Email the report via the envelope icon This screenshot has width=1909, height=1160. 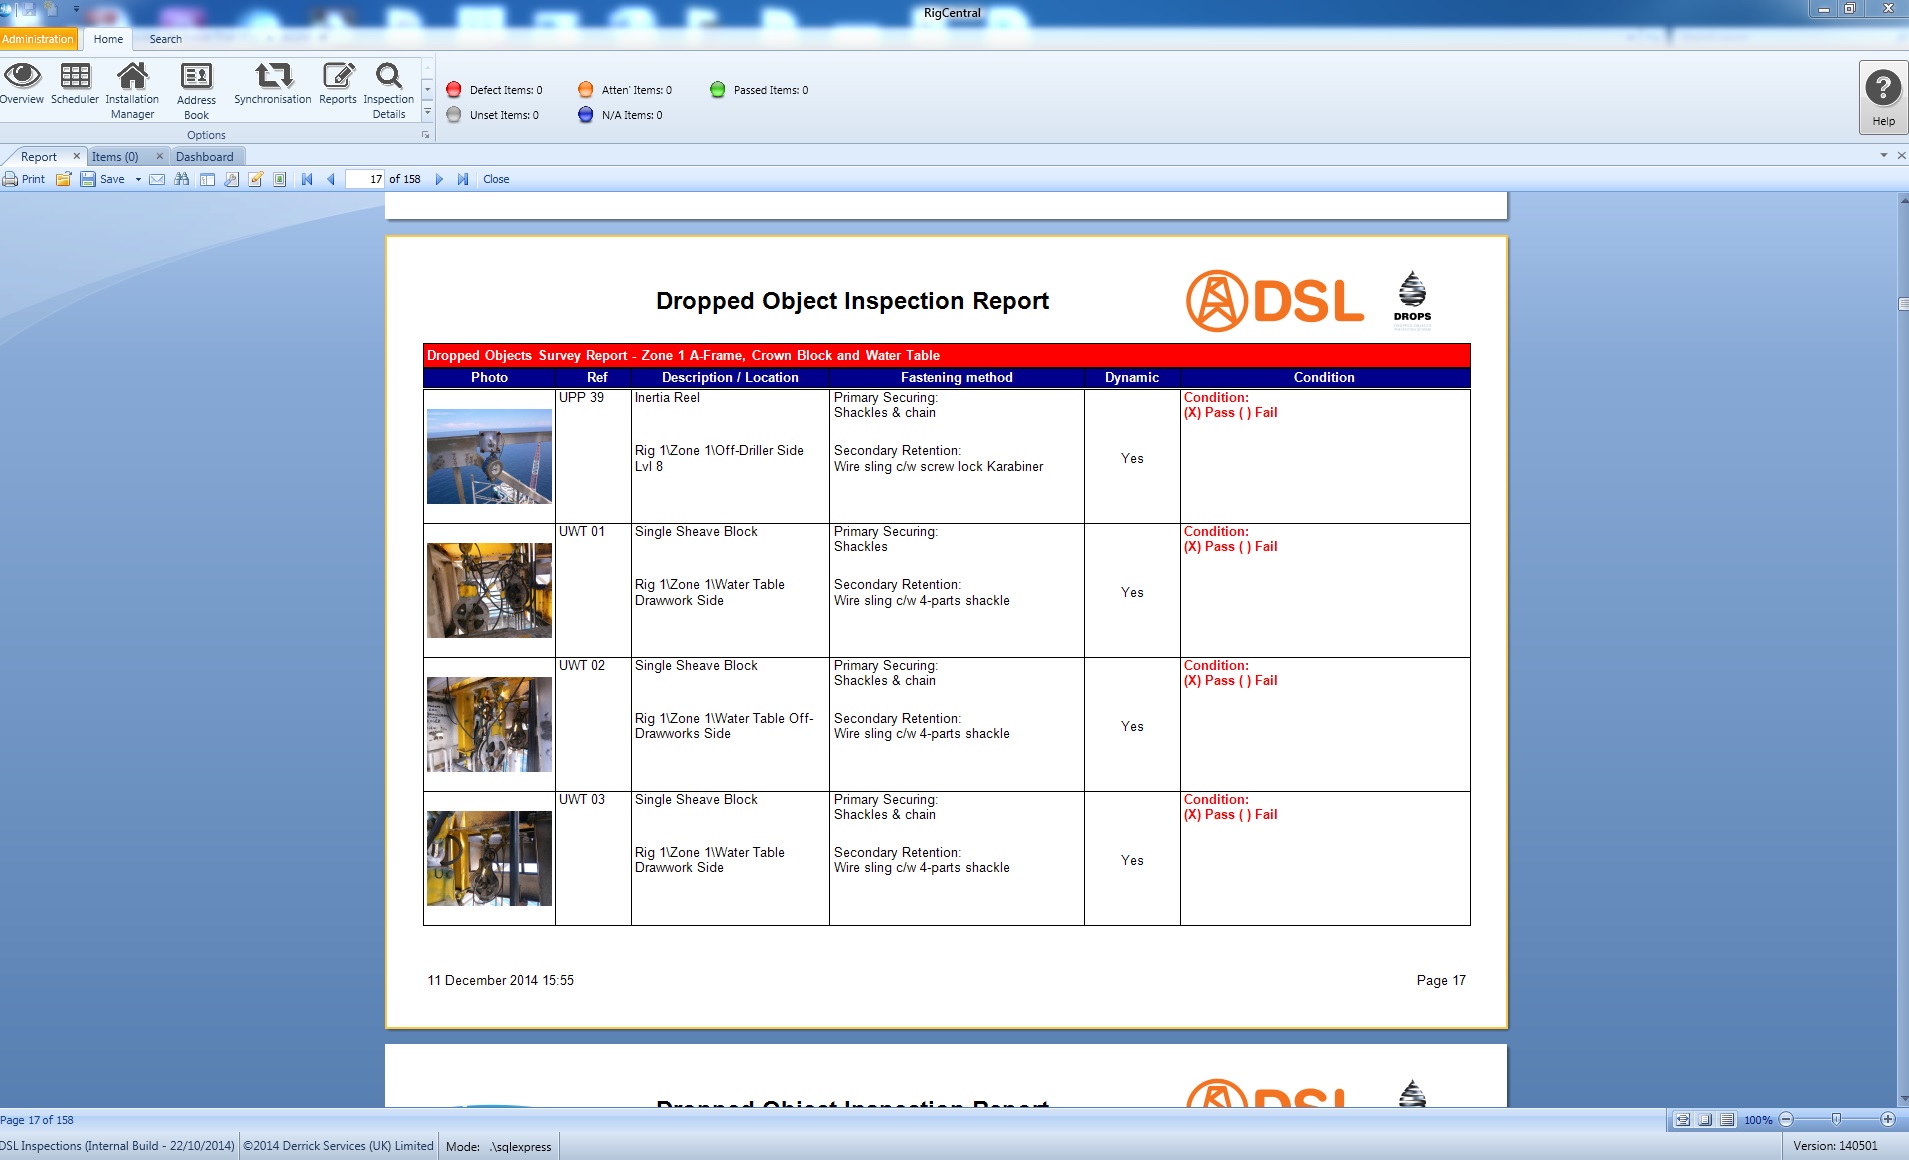coord(158,179)
